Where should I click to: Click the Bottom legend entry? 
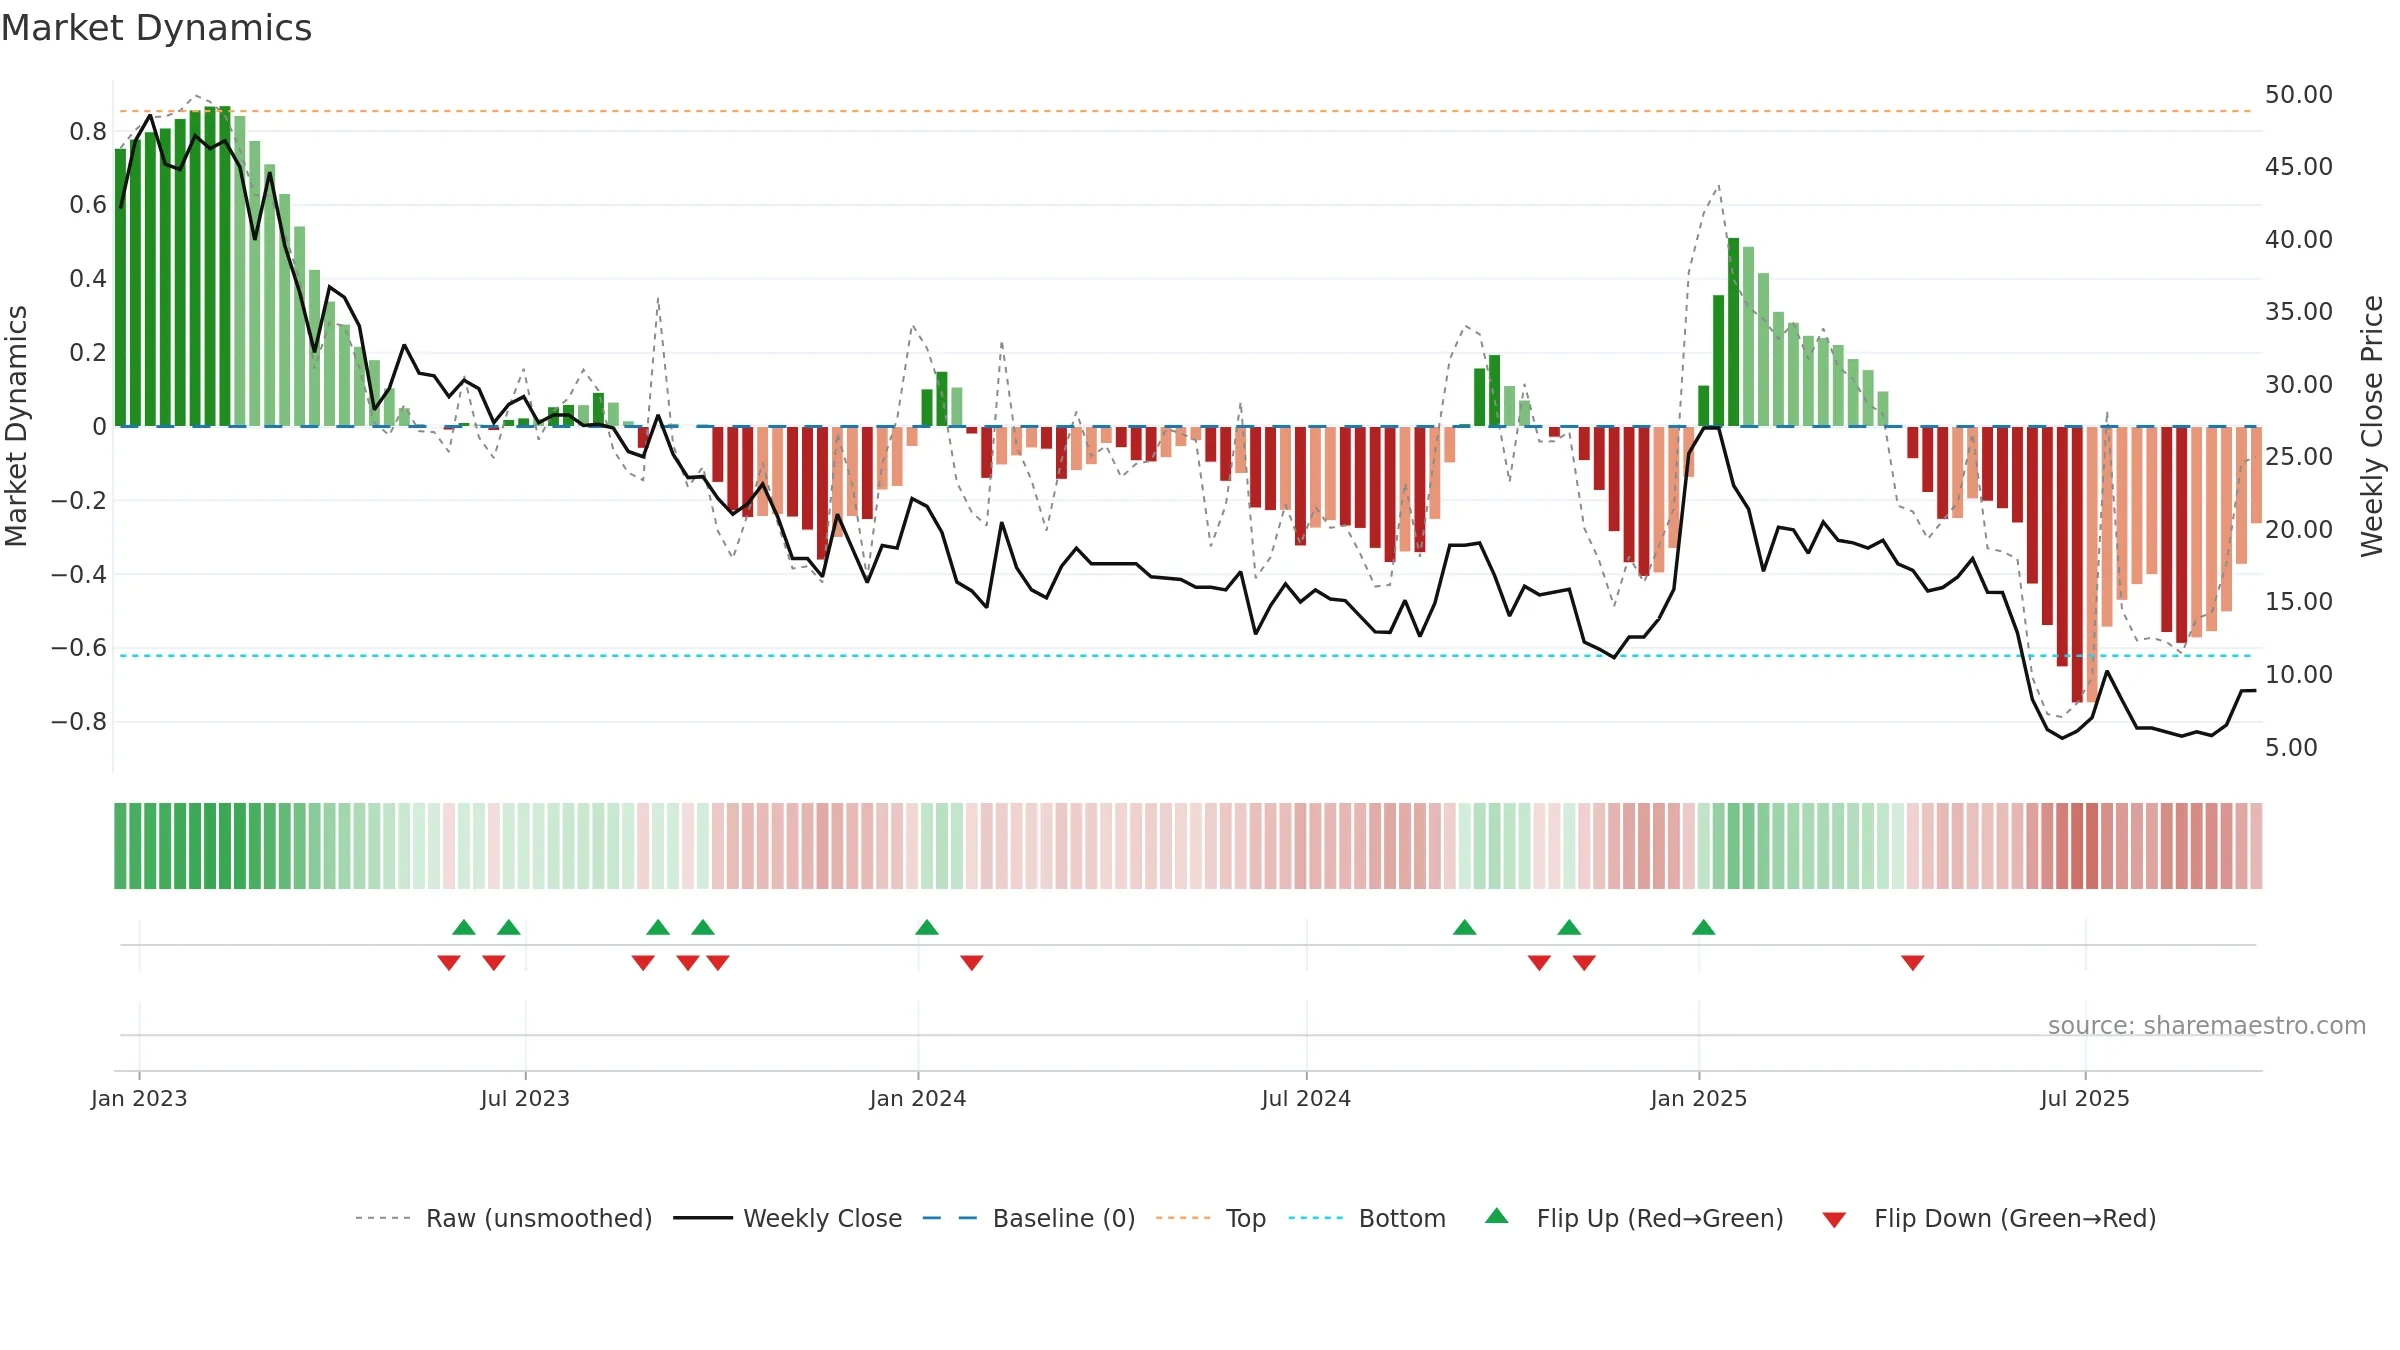tap(1367, 1218)
